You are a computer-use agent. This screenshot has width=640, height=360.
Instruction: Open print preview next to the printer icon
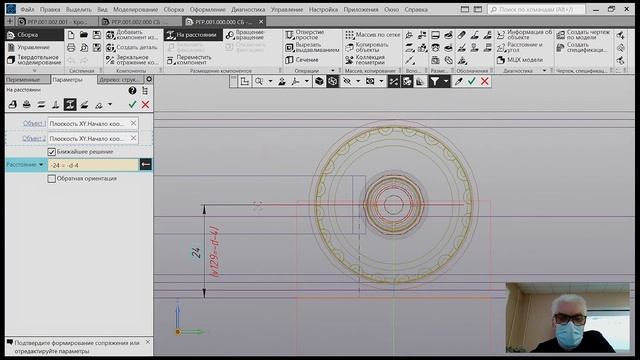tap(84, 48)
